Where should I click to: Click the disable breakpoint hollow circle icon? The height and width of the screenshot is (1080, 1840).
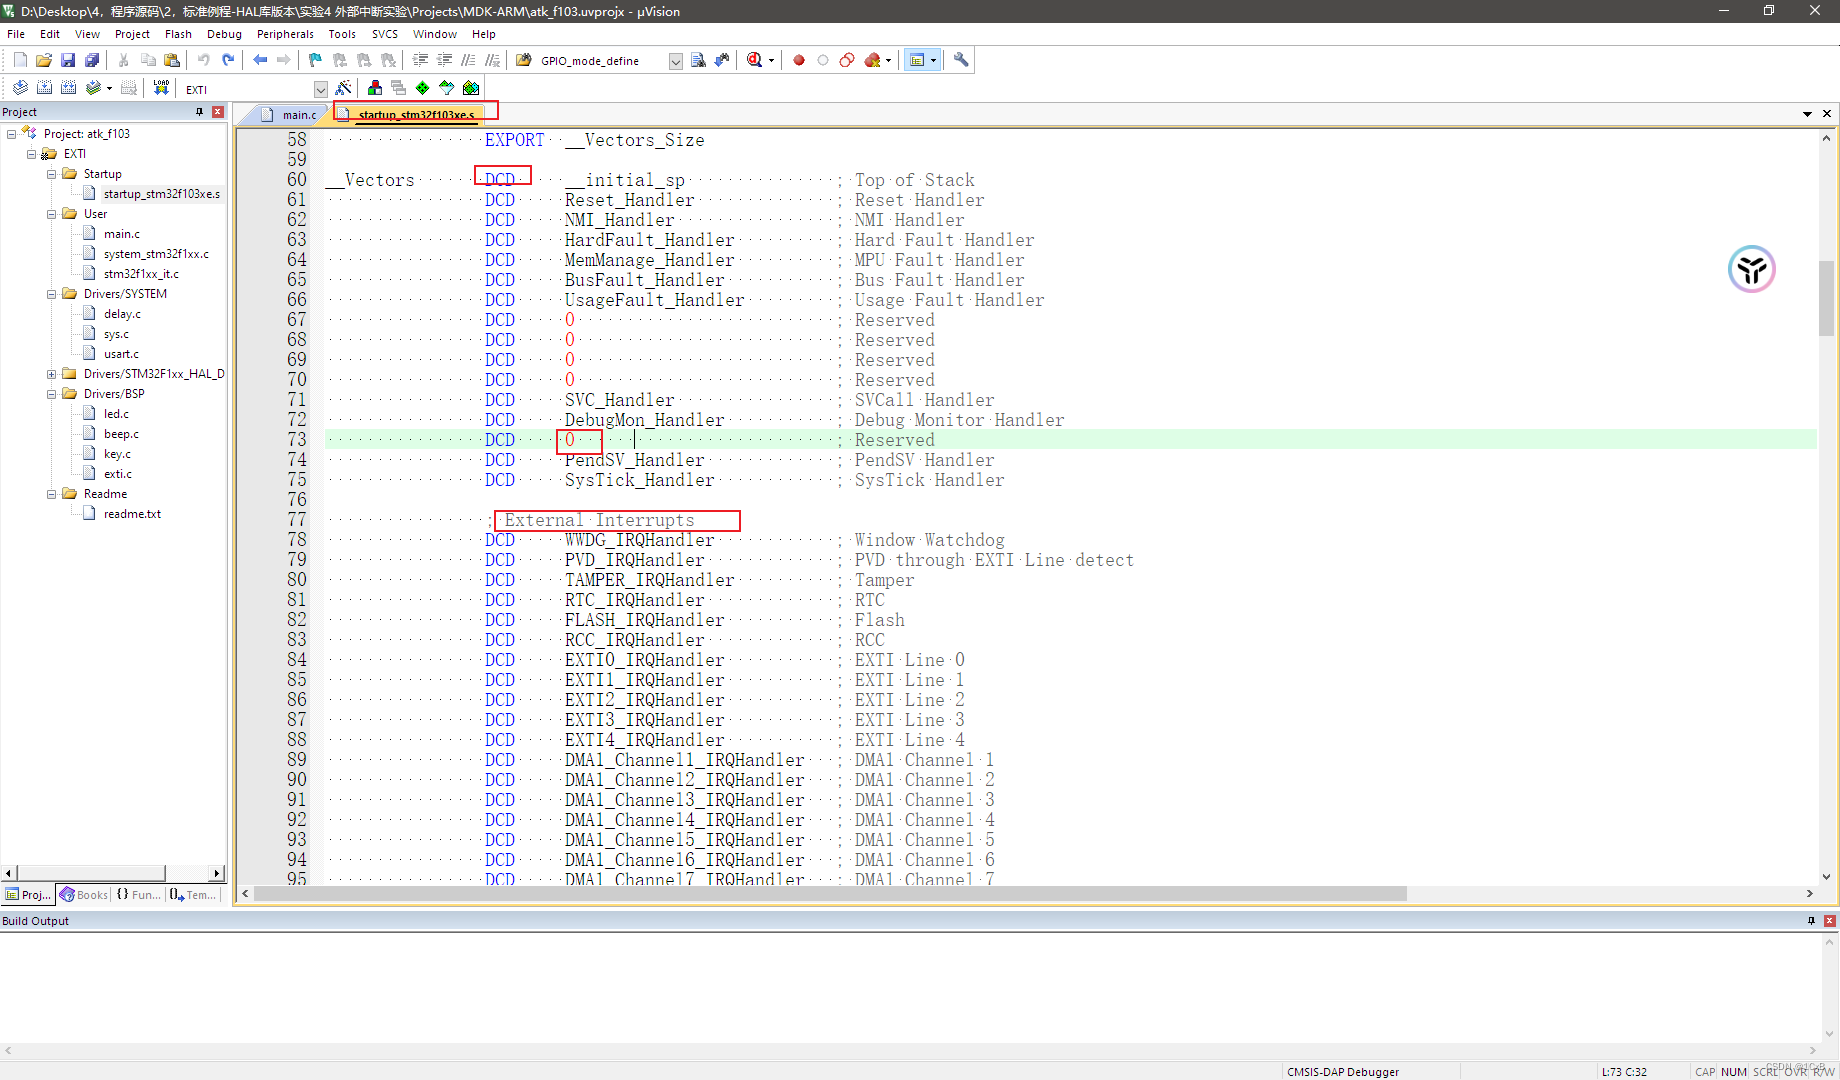823,60
